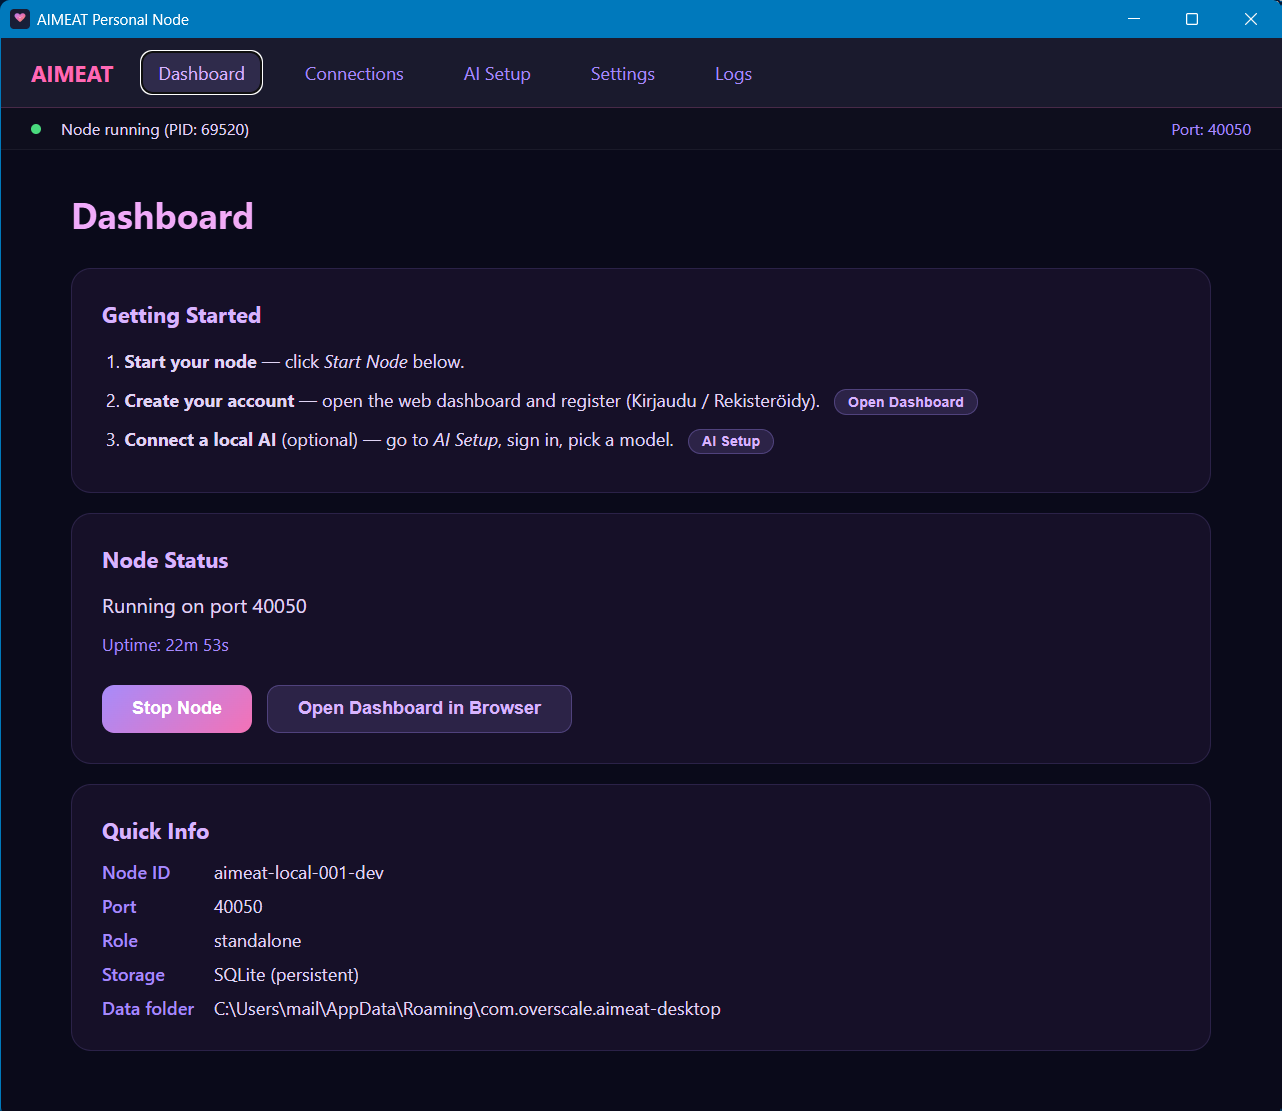Click the AIMEAT logo text
Image resolution: width=1282 pixels, height=1111 pixels.
pos(72,74)
